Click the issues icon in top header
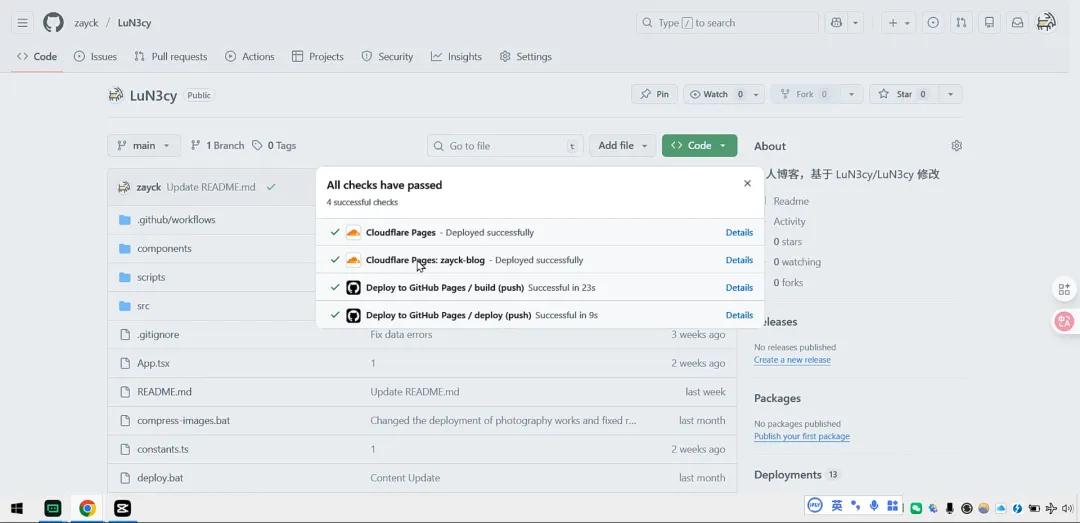Image resolution: width=1080 pixels, height=523 pixels. [932, 22]
